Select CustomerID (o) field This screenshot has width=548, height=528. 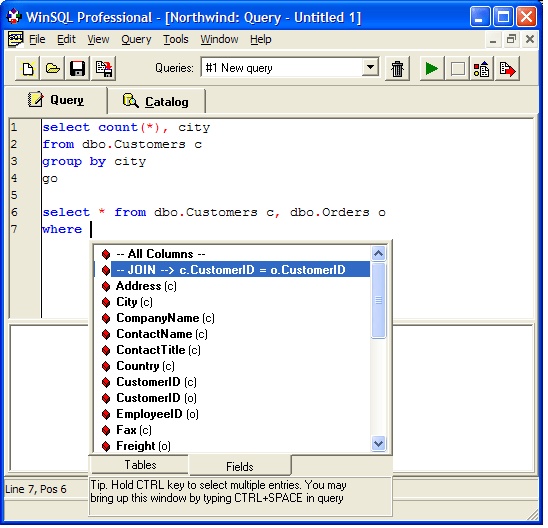232,398
